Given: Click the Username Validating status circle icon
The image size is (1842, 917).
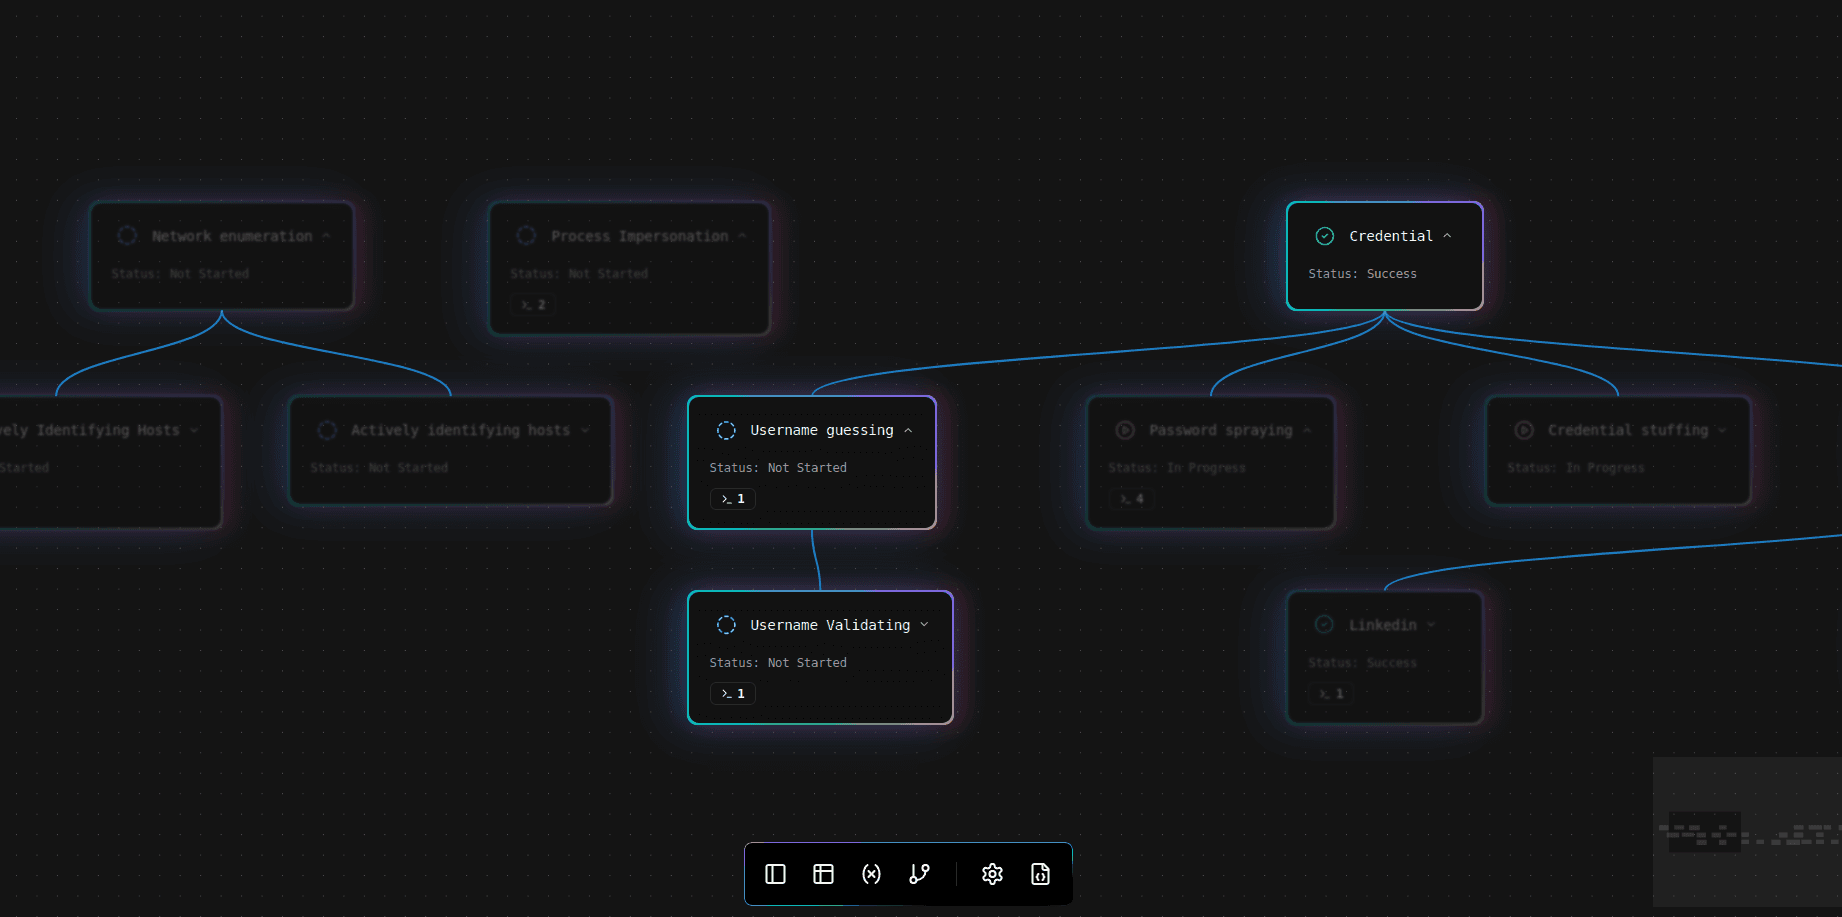Looking at the screenshot, I should point(726,625).
